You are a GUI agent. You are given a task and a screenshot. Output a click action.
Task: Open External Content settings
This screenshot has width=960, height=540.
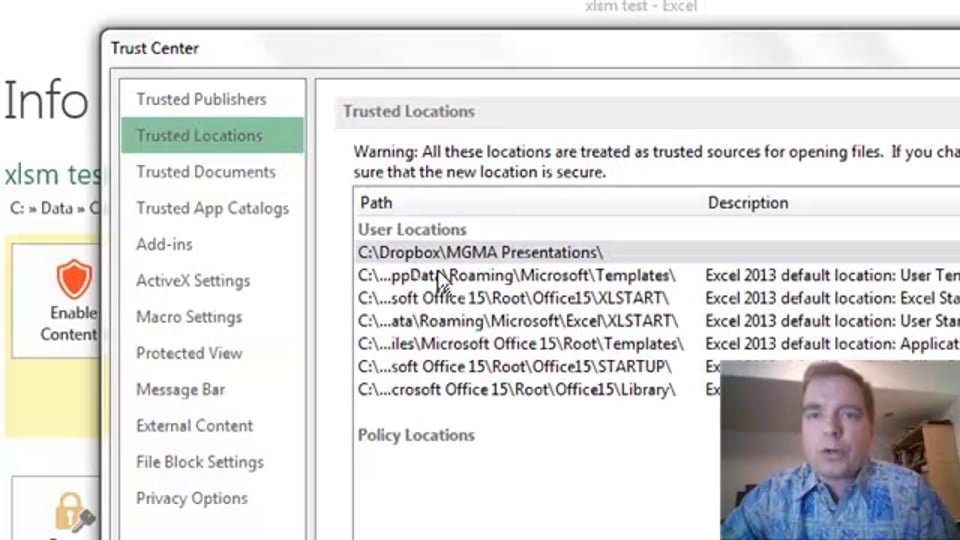194,426
